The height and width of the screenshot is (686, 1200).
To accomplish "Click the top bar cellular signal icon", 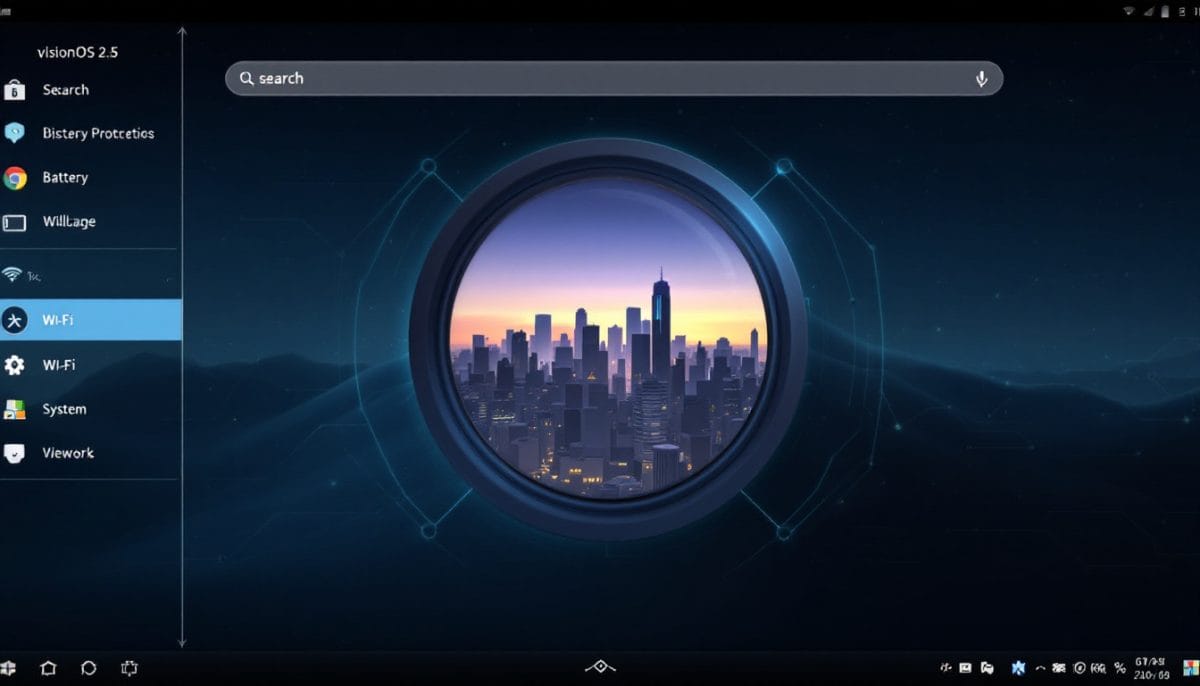I will tap(1149, 11).
